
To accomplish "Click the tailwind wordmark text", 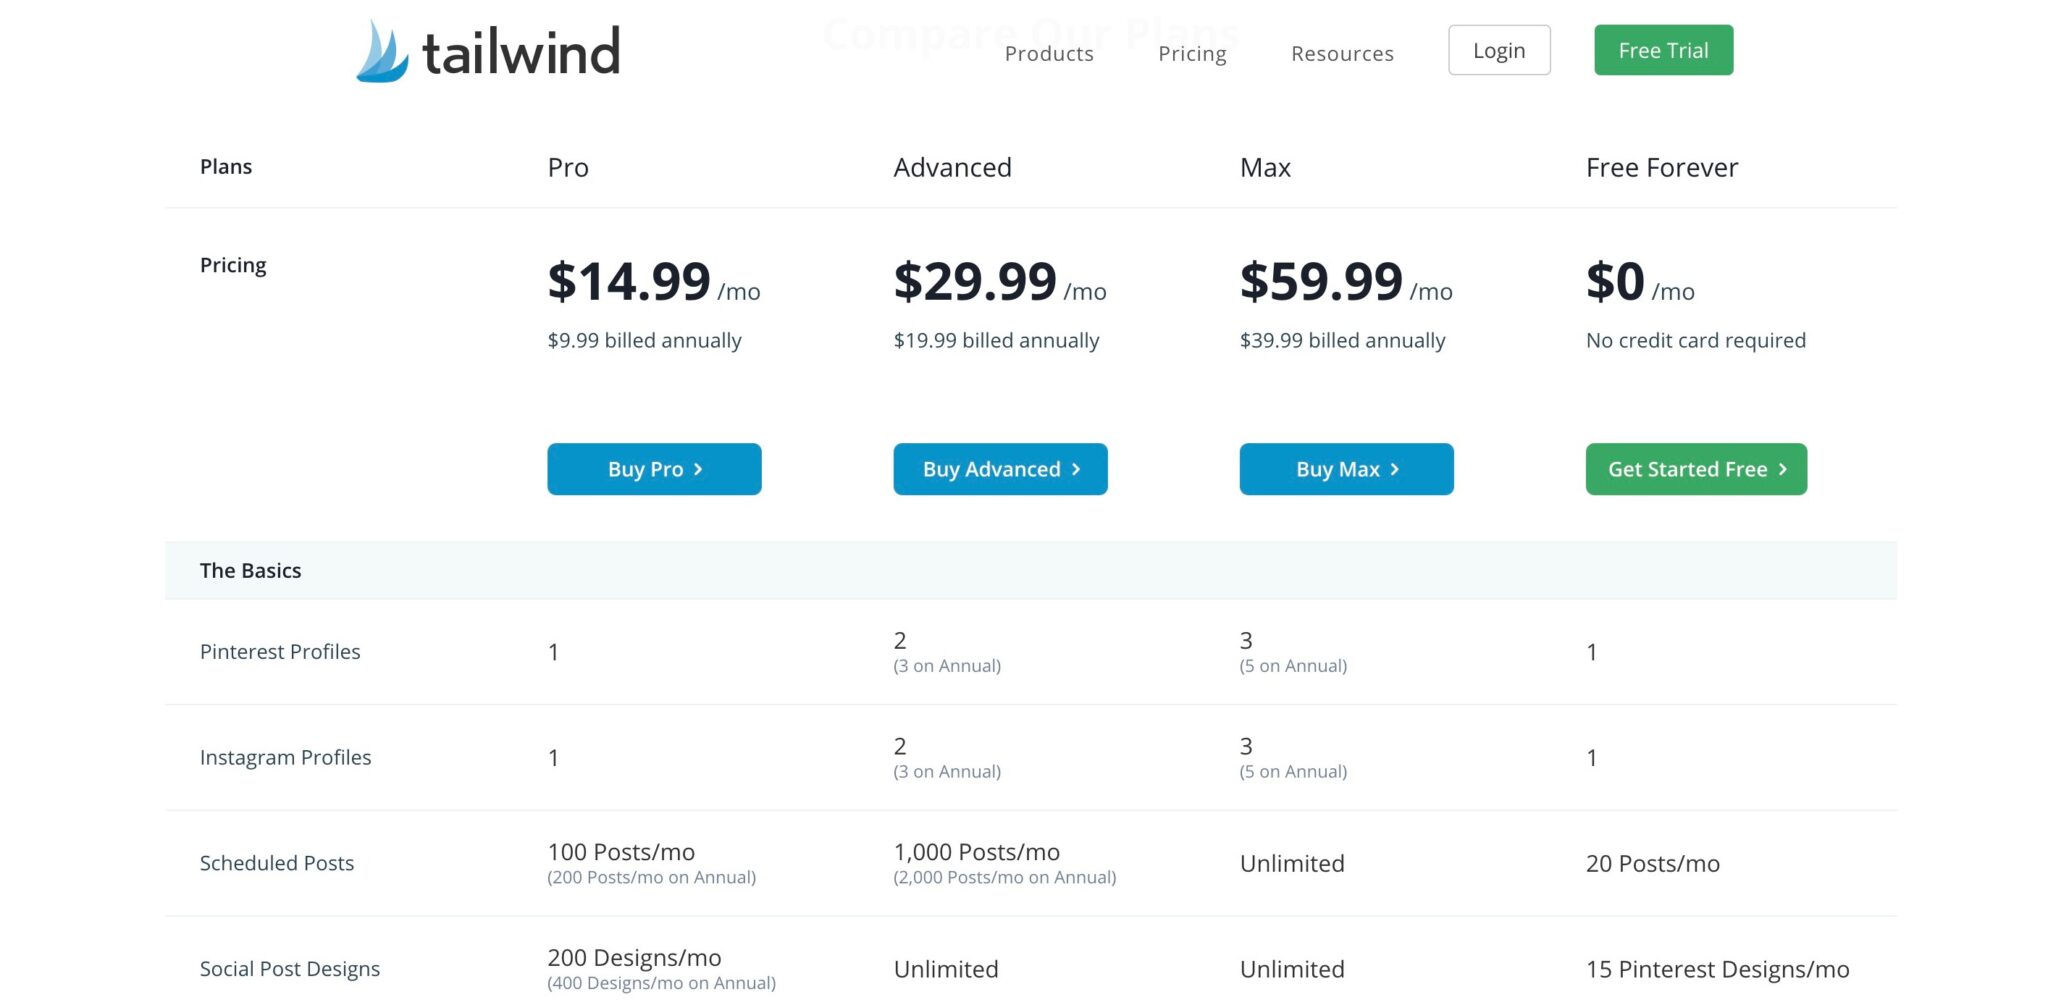I will point(521,52).
